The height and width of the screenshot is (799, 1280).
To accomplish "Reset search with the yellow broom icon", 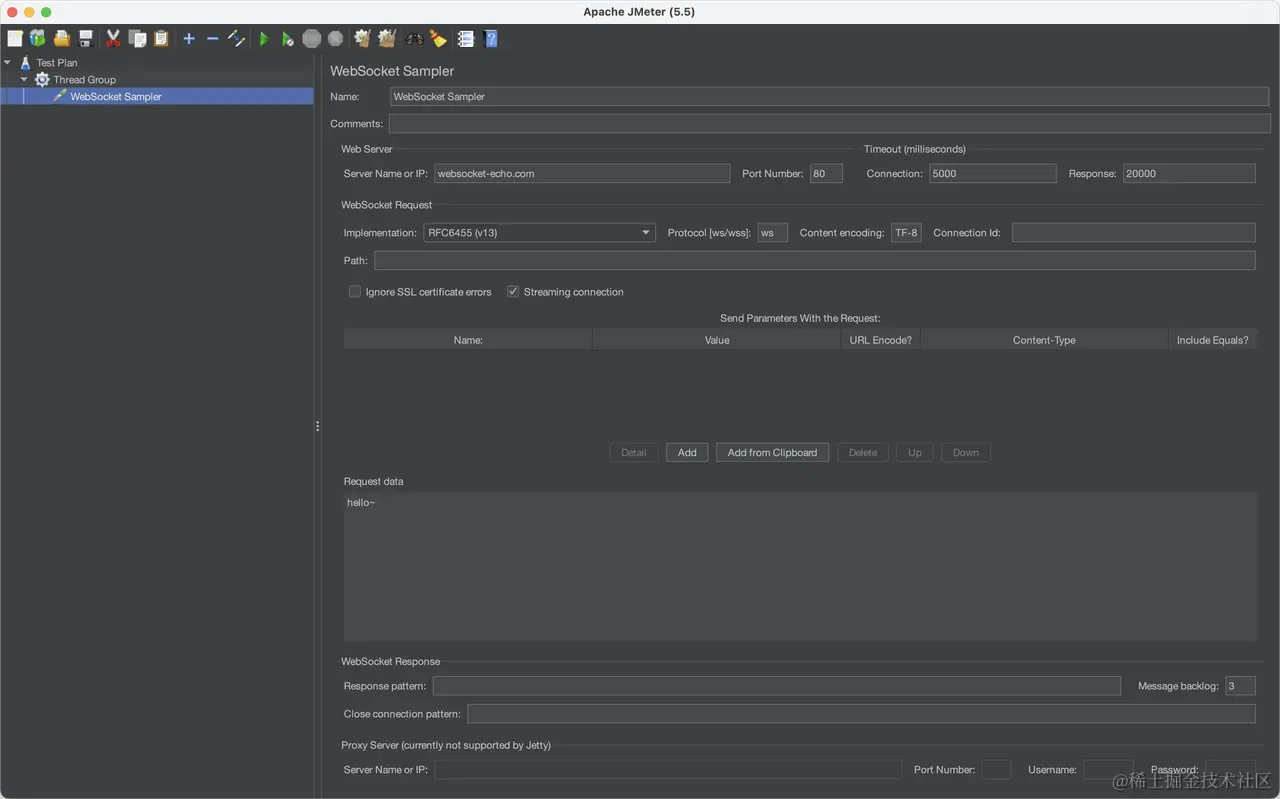I will pos(438,39).
